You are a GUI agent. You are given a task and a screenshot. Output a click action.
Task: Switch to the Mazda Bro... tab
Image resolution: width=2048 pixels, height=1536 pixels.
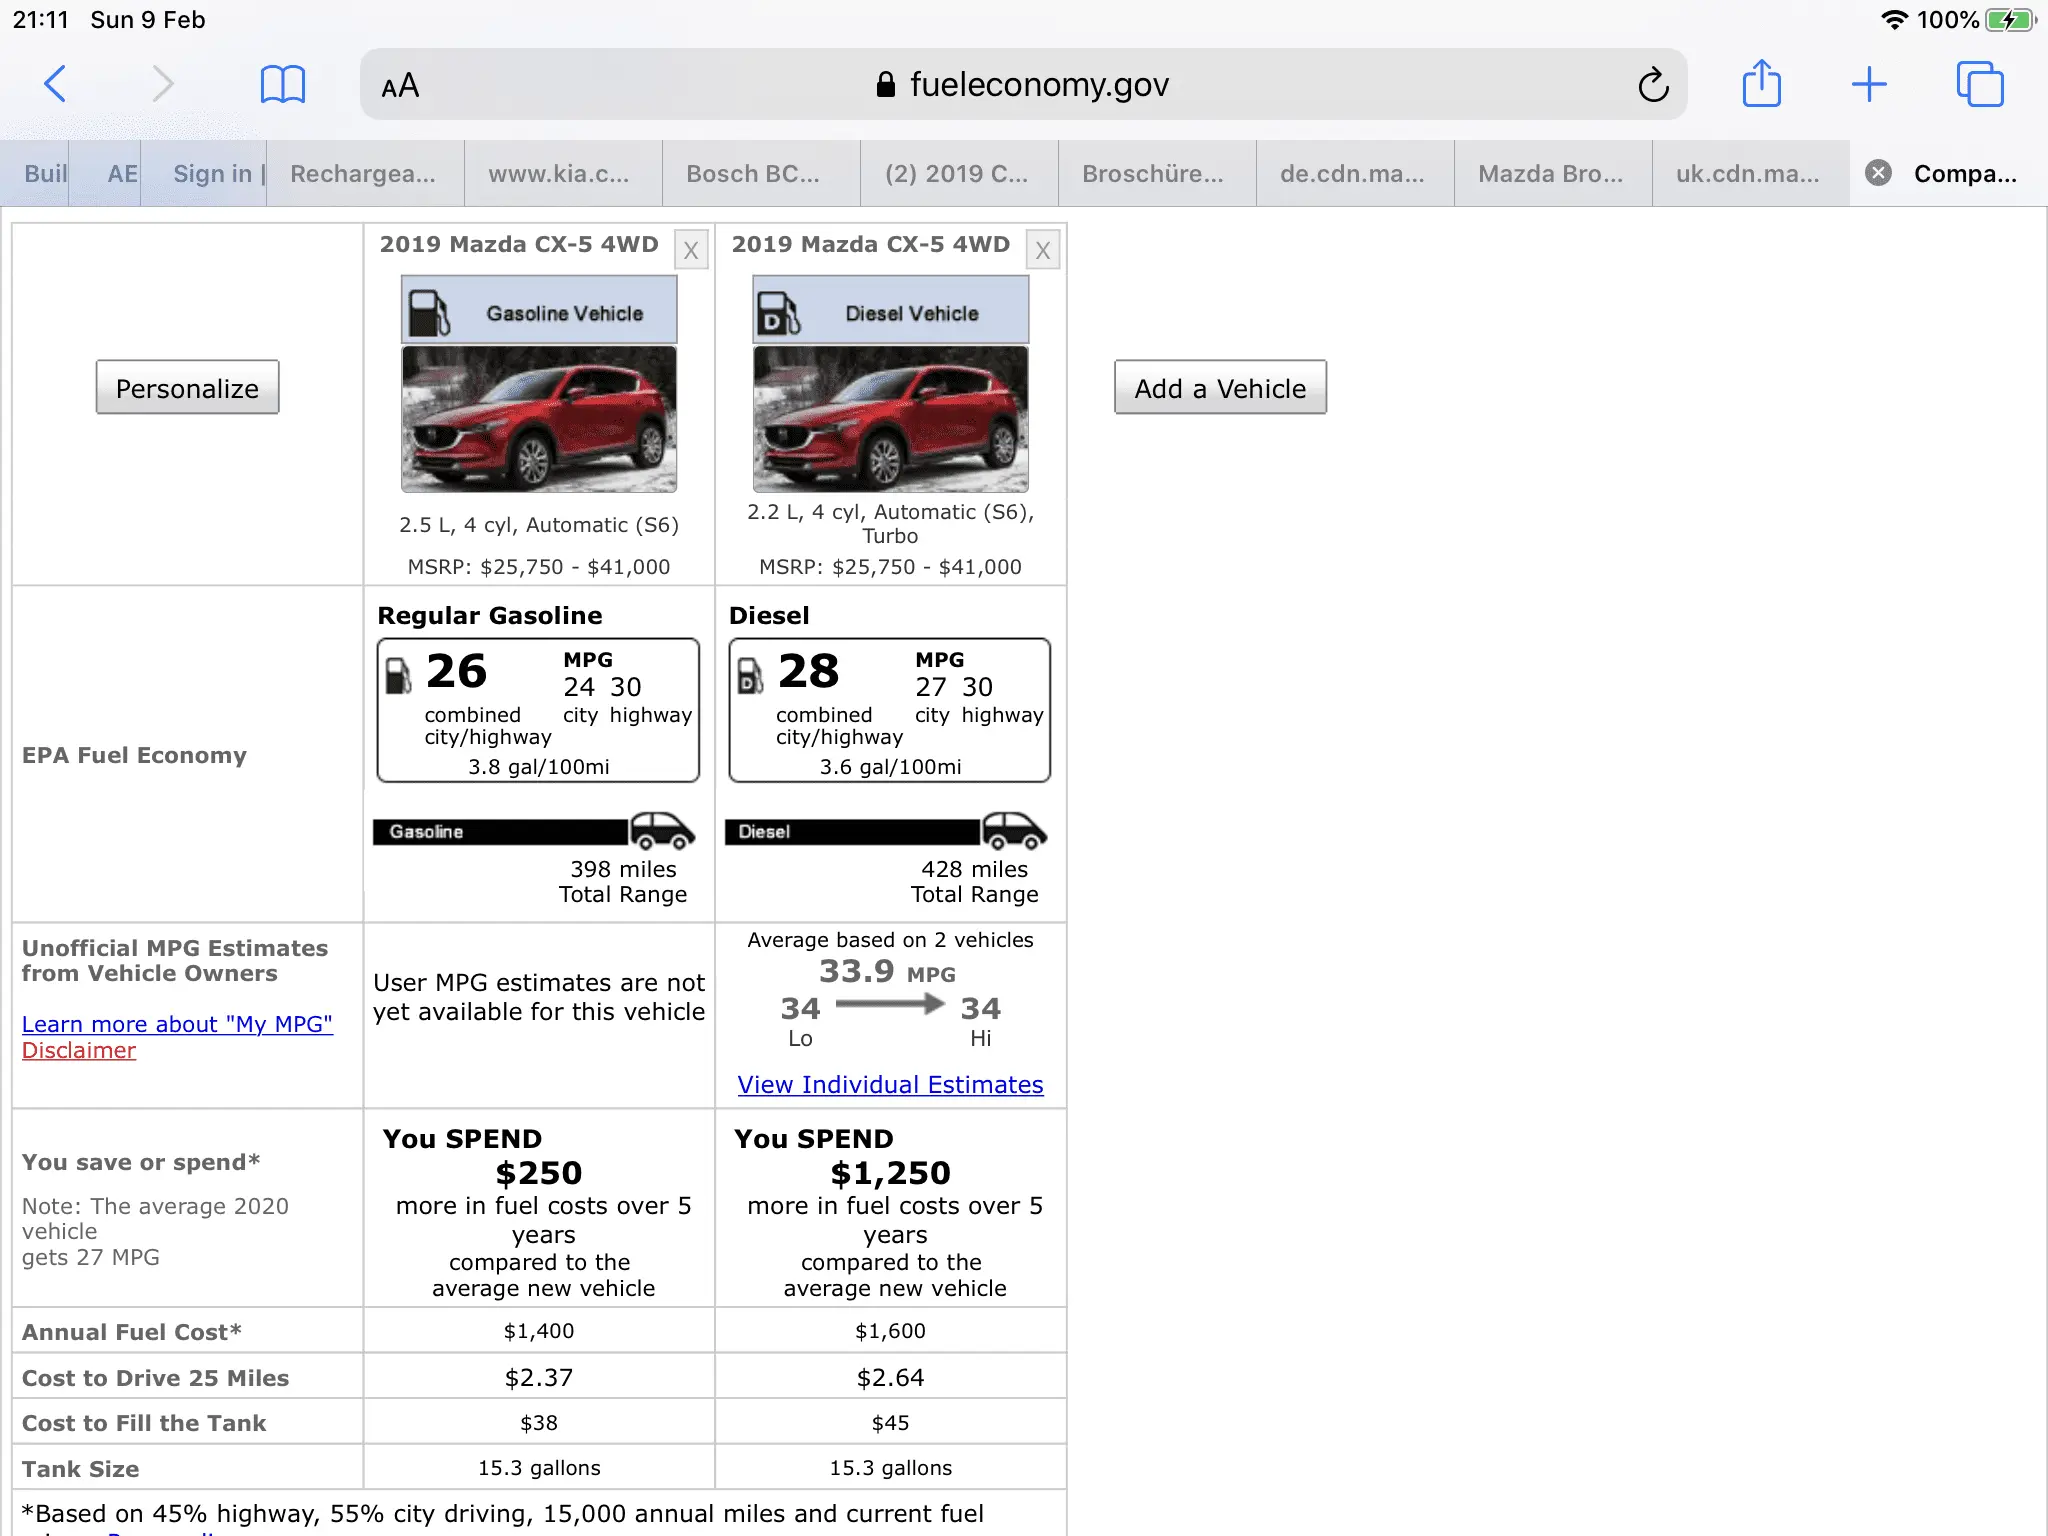coord(1552,174)
